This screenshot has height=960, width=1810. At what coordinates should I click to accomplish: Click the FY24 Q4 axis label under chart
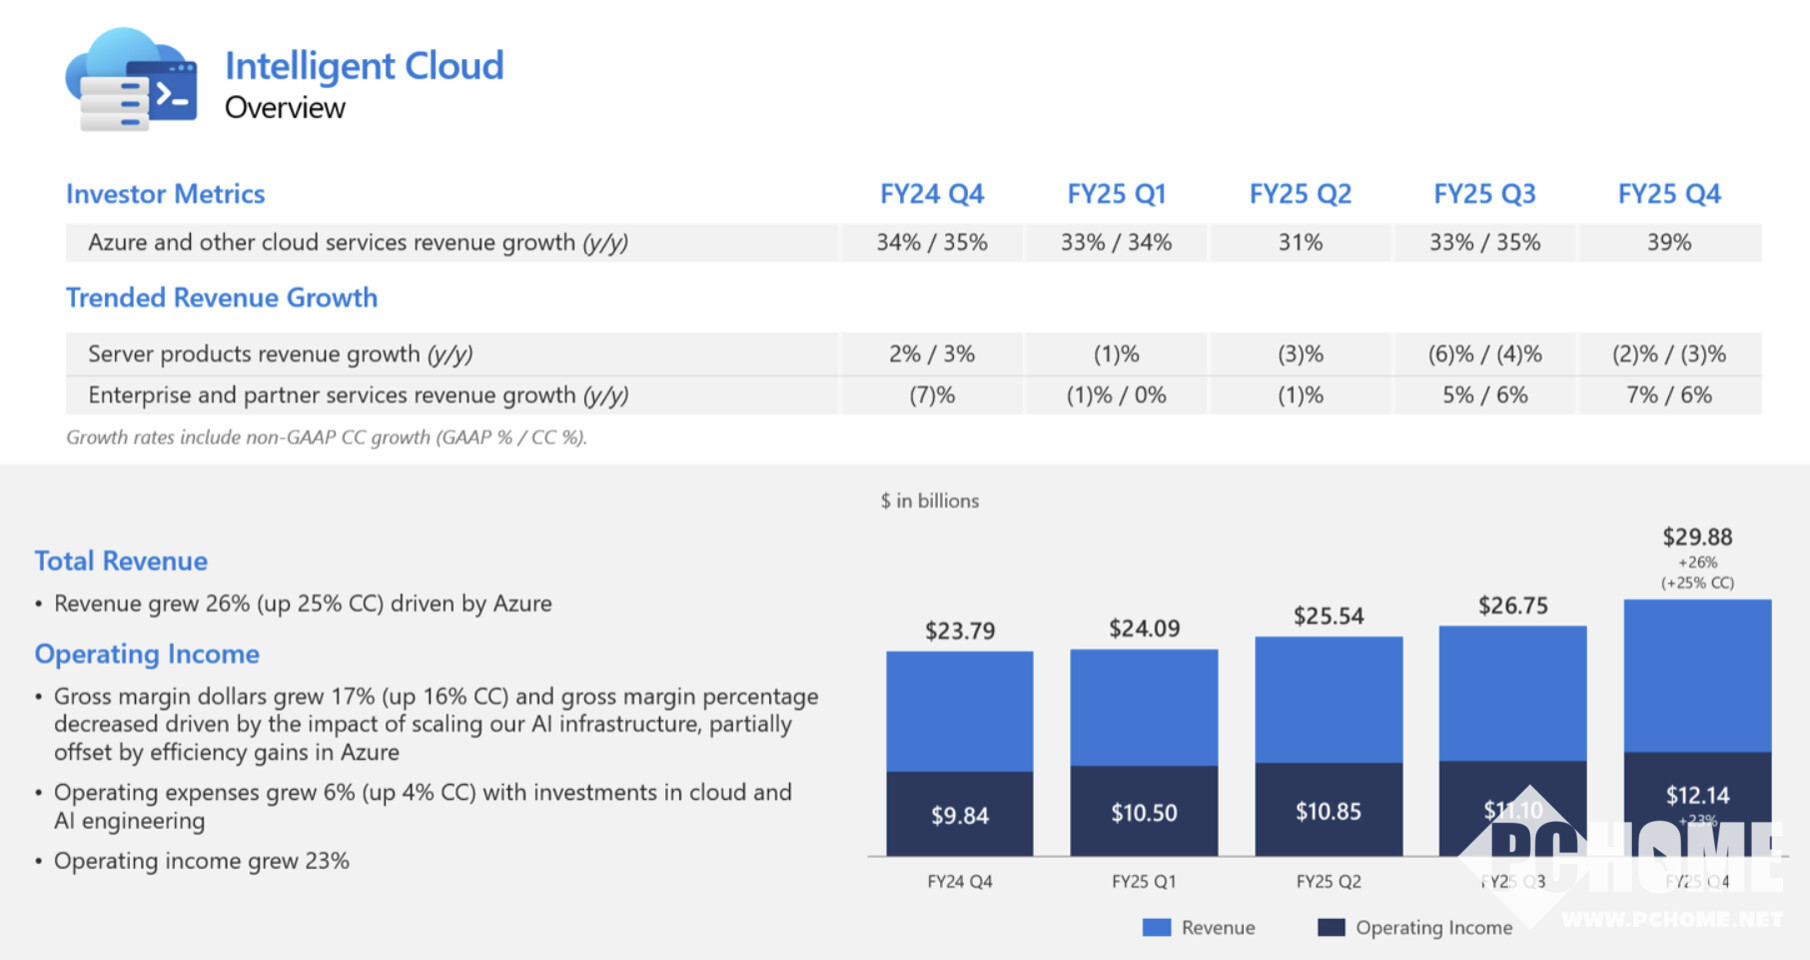point(960,882)
